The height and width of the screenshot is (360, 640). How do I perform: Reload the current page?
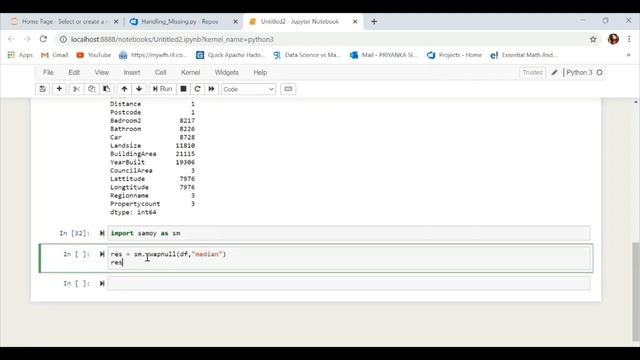click(43, 39)
